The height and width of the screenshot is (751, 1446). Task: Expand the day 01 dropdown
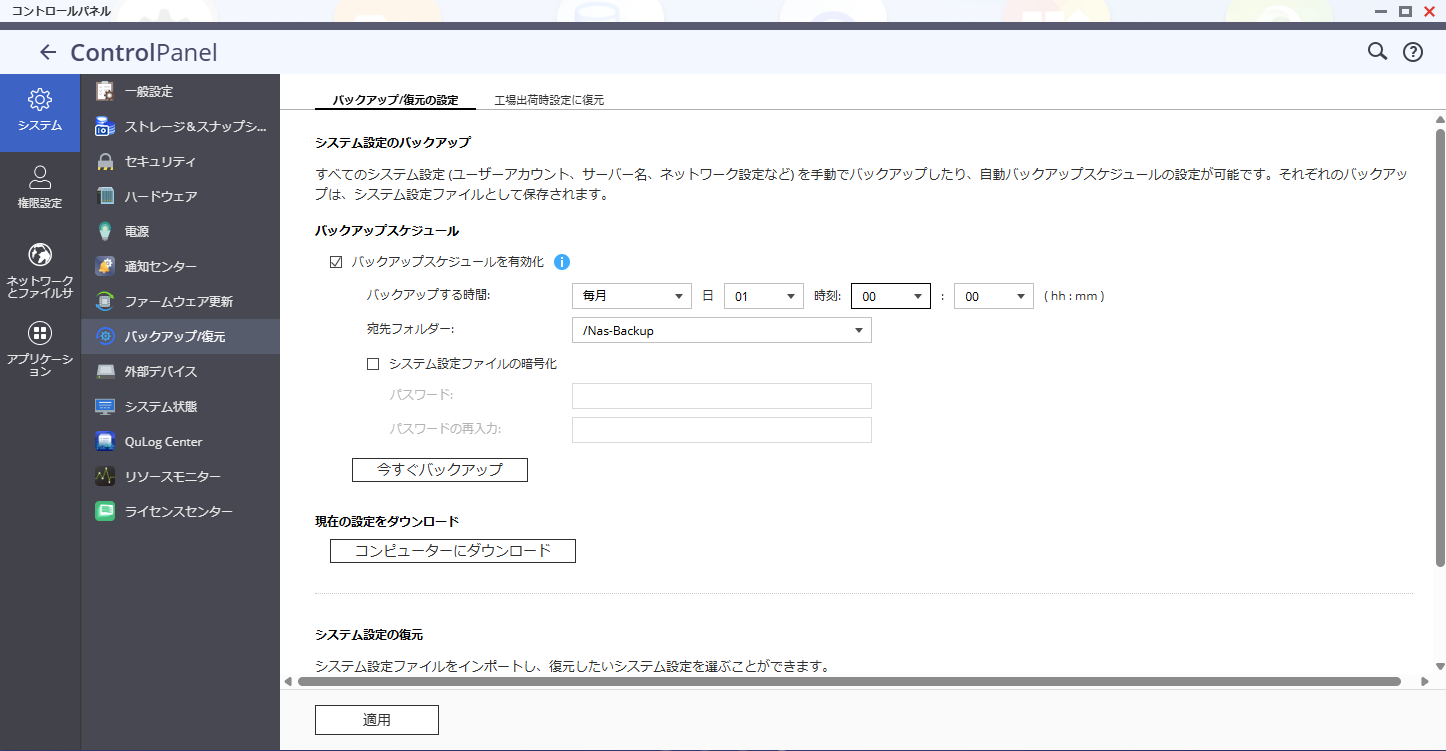[764, 297]
